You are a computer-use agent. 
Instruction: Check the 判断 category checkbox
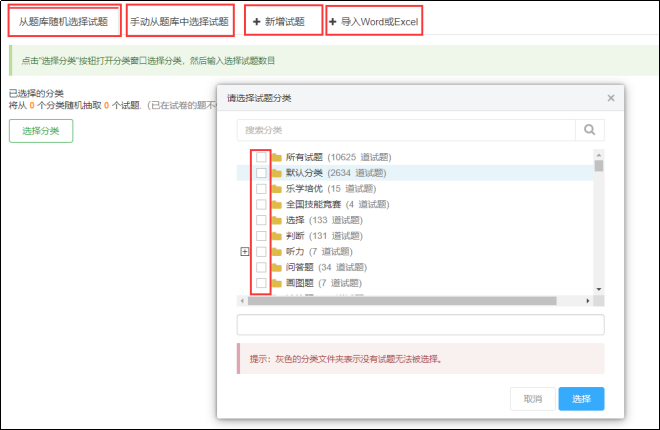point(261,236)
